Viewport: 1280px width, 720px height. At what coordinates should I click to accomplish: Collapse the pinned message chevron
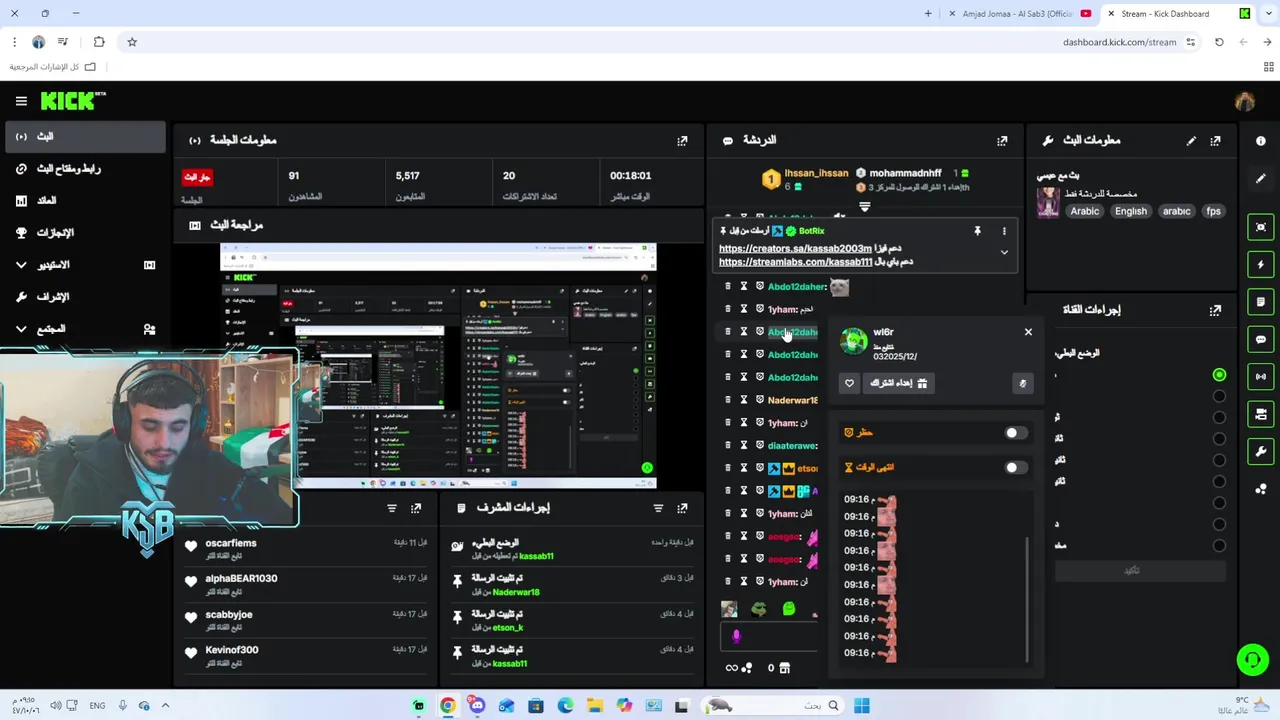click(x=1004, y=253)
